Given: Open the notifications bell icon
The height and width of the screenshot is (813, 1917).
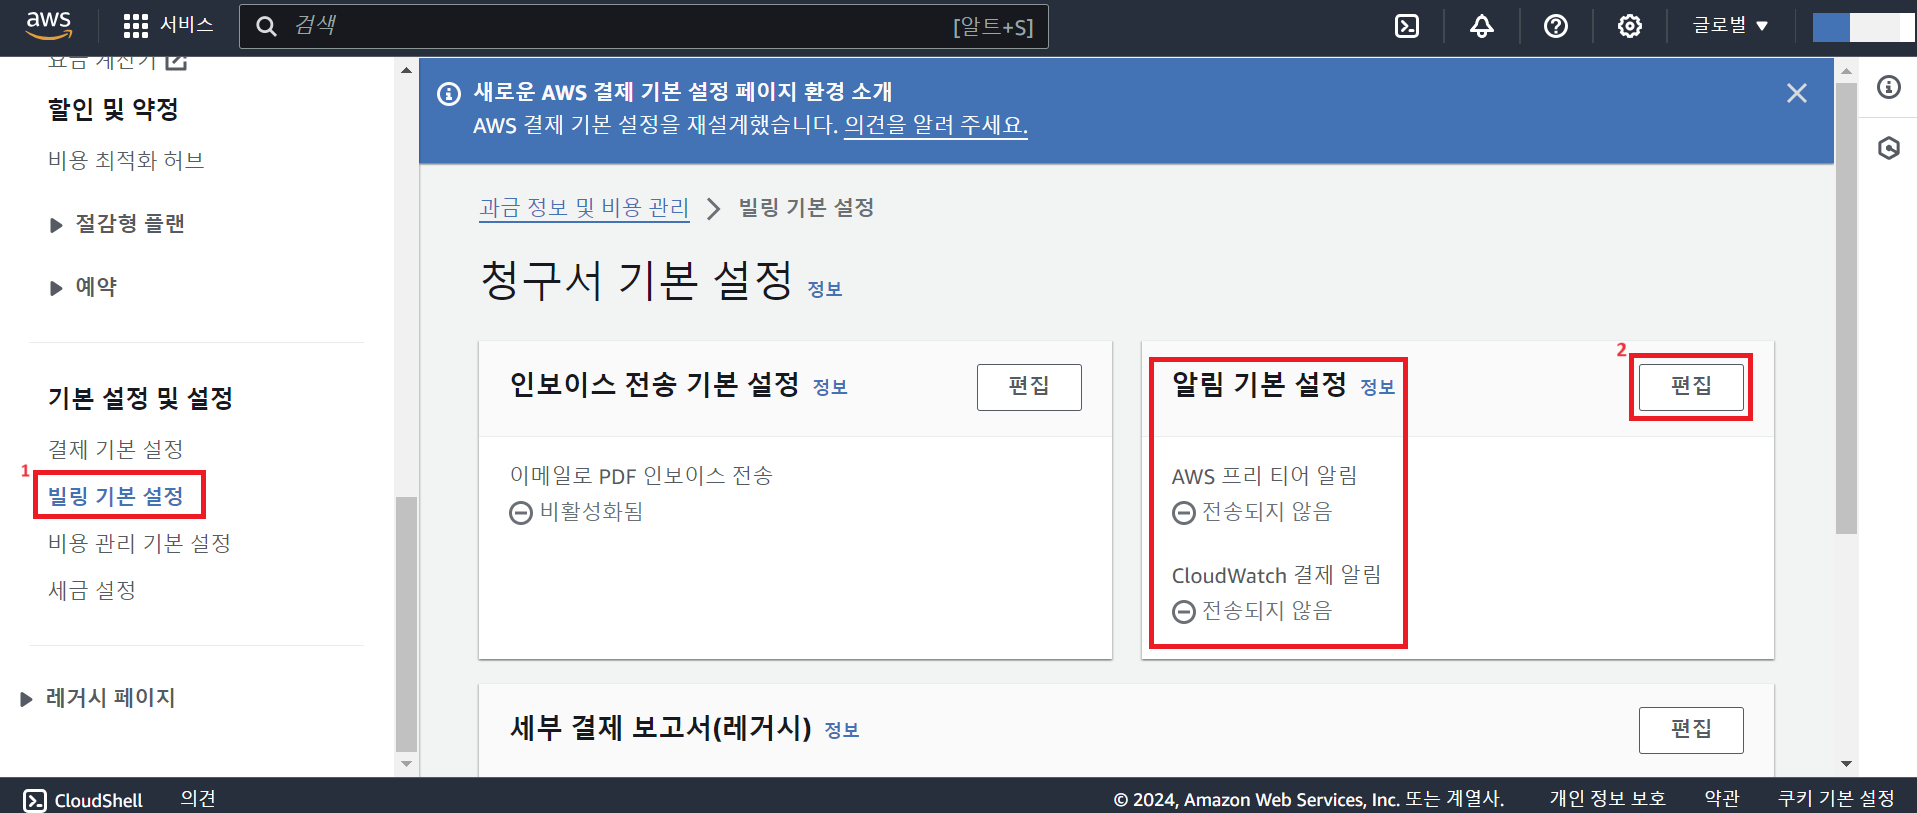Looking at the screenshot, I should [x=1482, y=26].
